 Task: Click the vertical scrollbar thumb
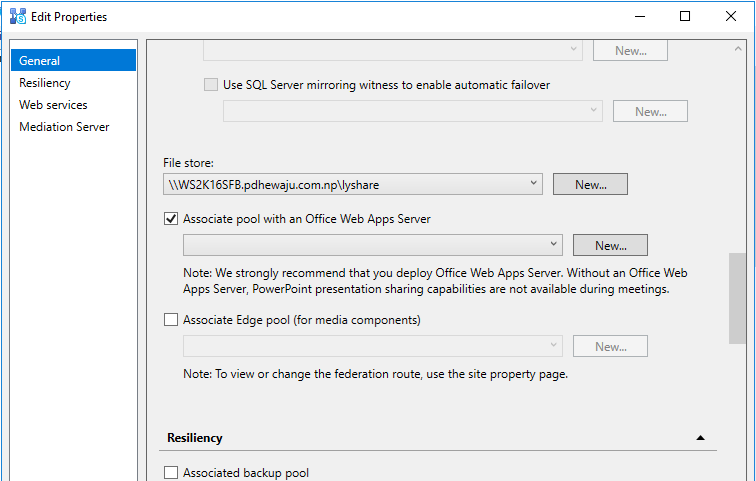click(x=737, y=298)
